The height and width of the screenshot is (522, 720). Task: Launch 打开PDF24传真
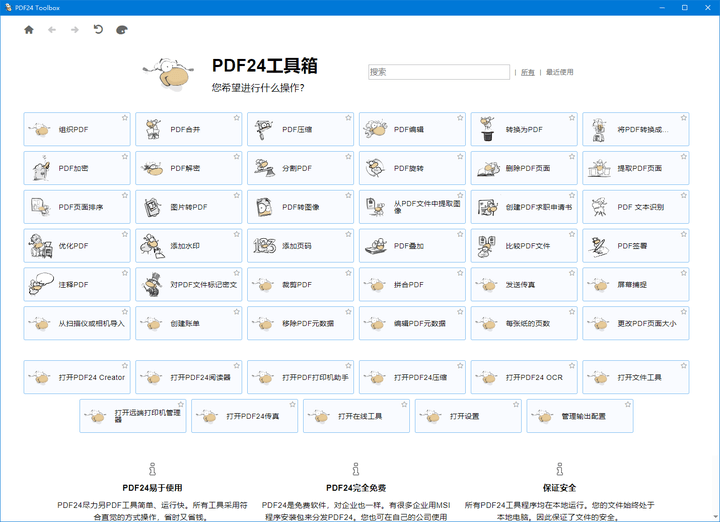point(244,416)
